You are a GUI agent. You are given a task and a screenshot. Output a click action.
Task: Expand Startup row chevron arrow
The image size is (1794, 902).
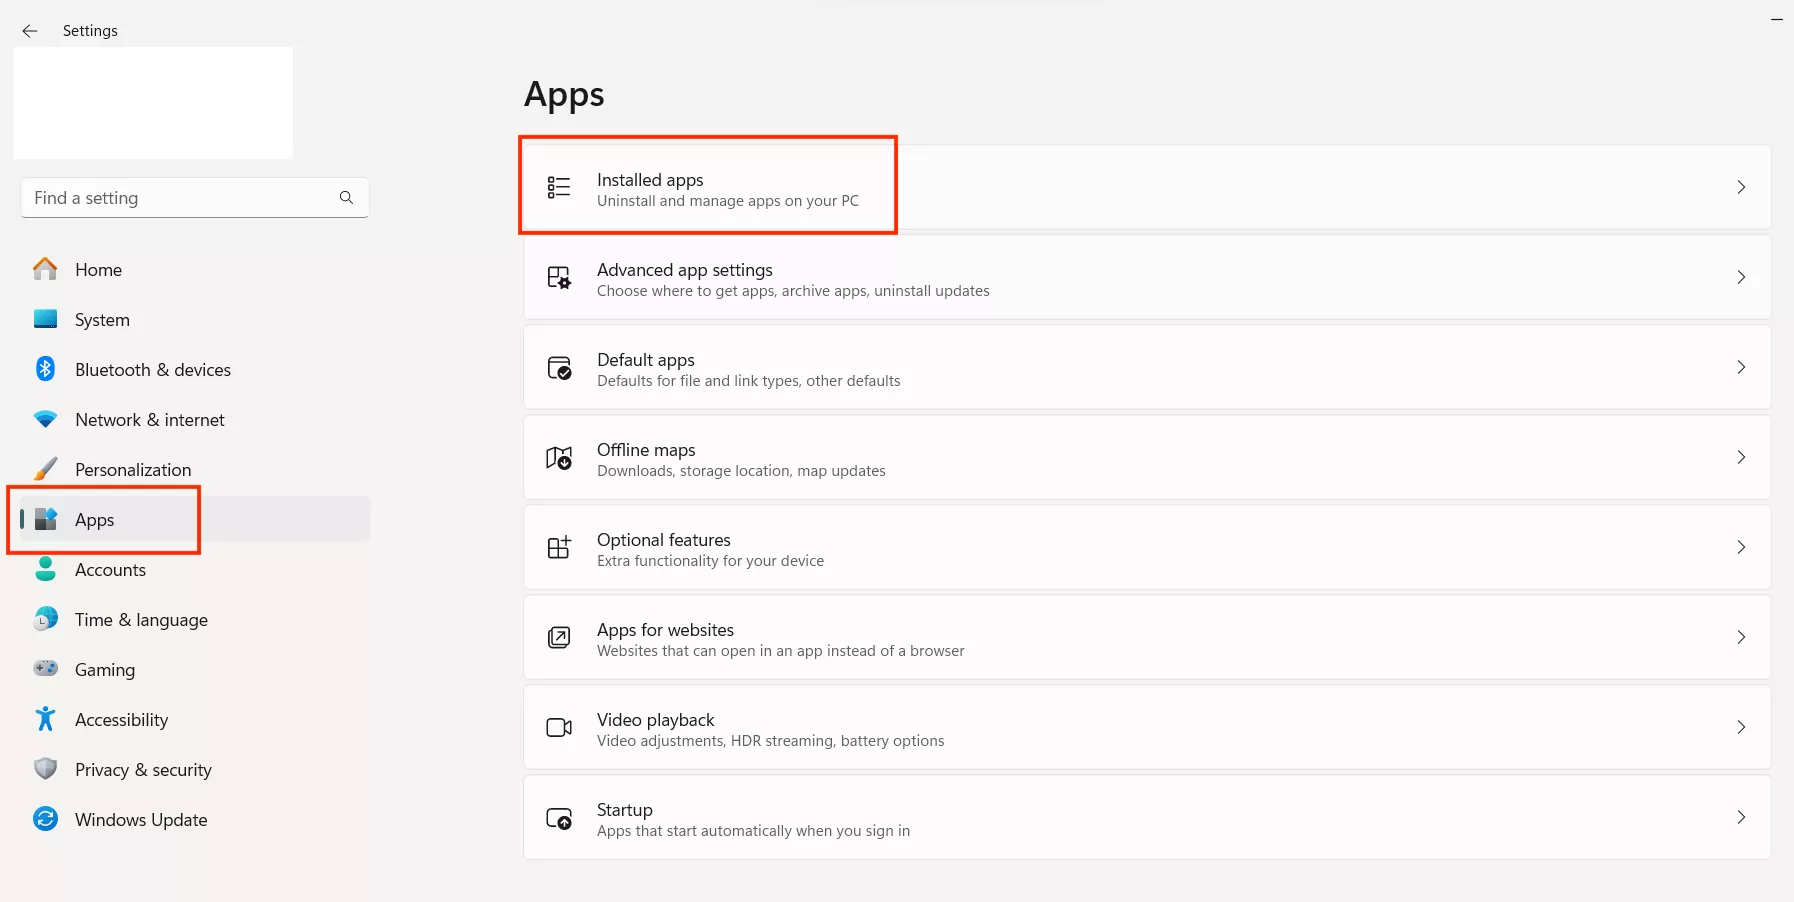[1741, 817]
